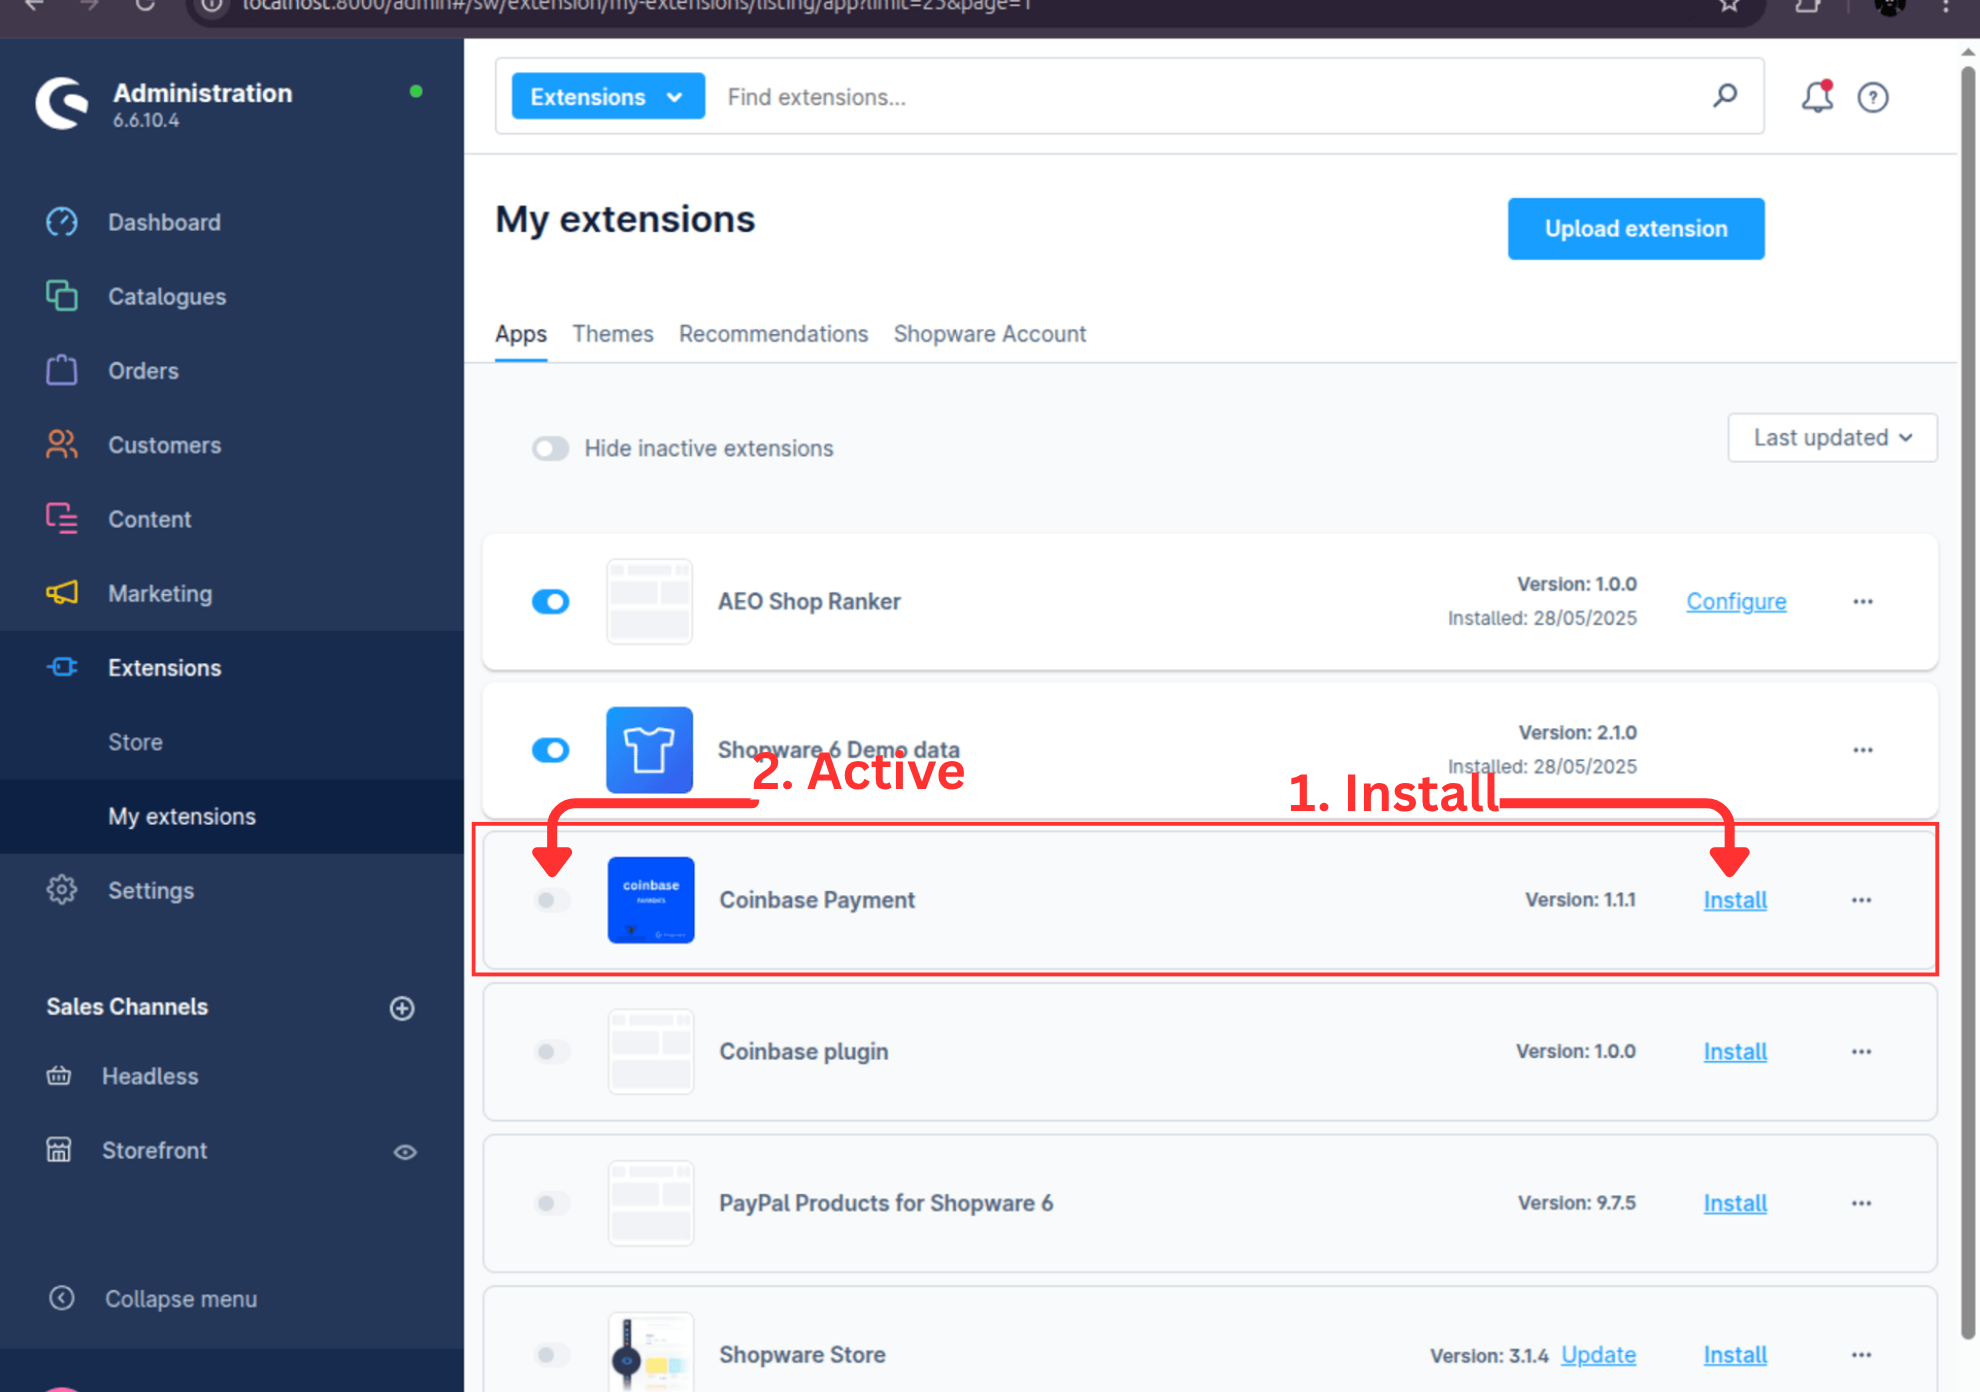Open AEO Shop Ranker more options menu
The height and width of the screenshot is (1392, 1980).
(x=1862, y=602)
